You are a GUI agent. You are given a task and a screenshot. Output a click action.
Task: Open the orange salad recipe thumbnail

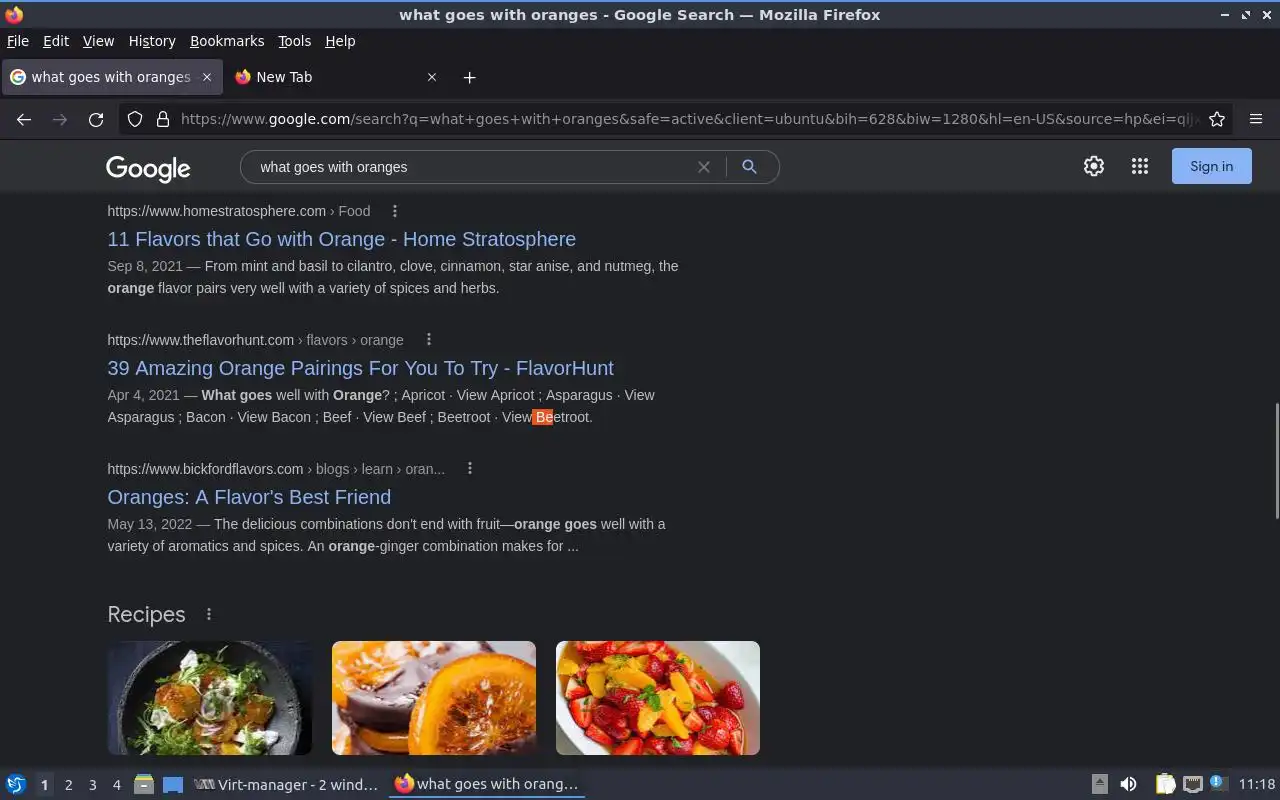(x=210, y=698)
